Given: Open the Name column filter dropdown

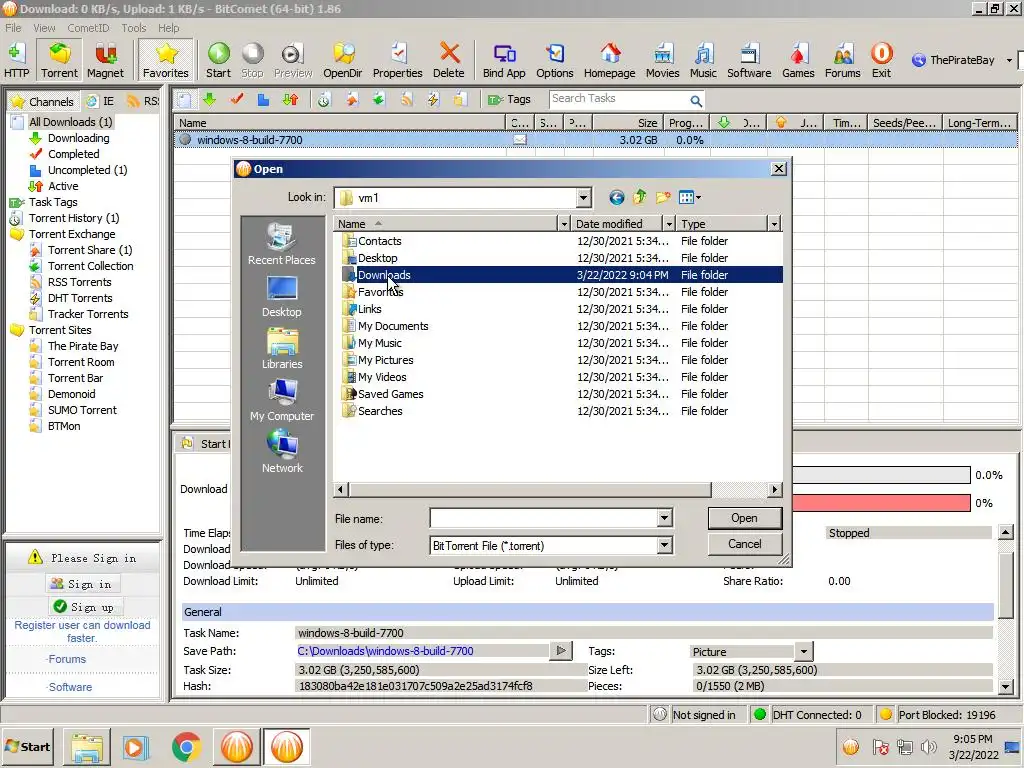Looking at the screenshot, I should (564, 224).
